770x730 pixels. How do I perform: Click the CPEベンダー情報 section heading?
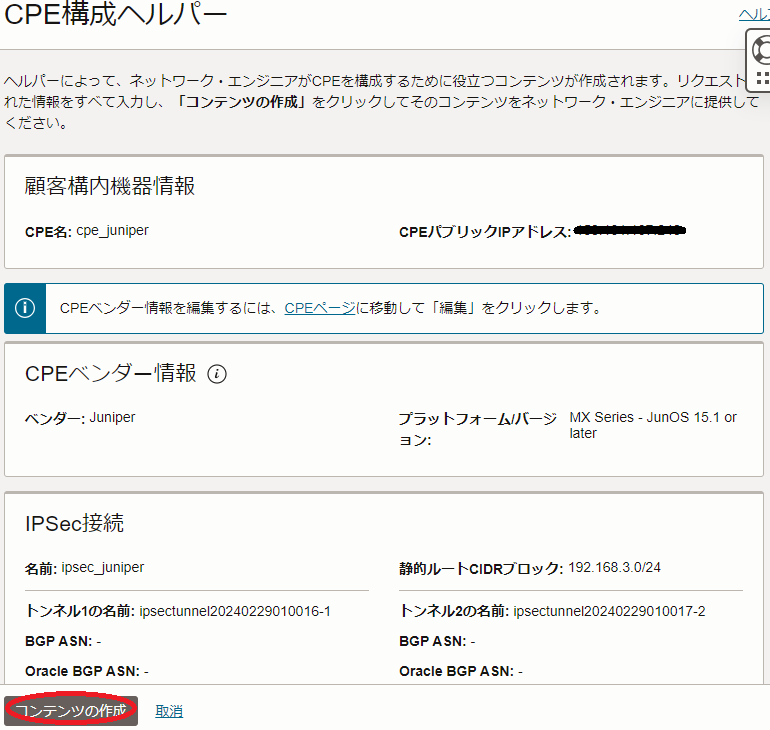(110, 374)
